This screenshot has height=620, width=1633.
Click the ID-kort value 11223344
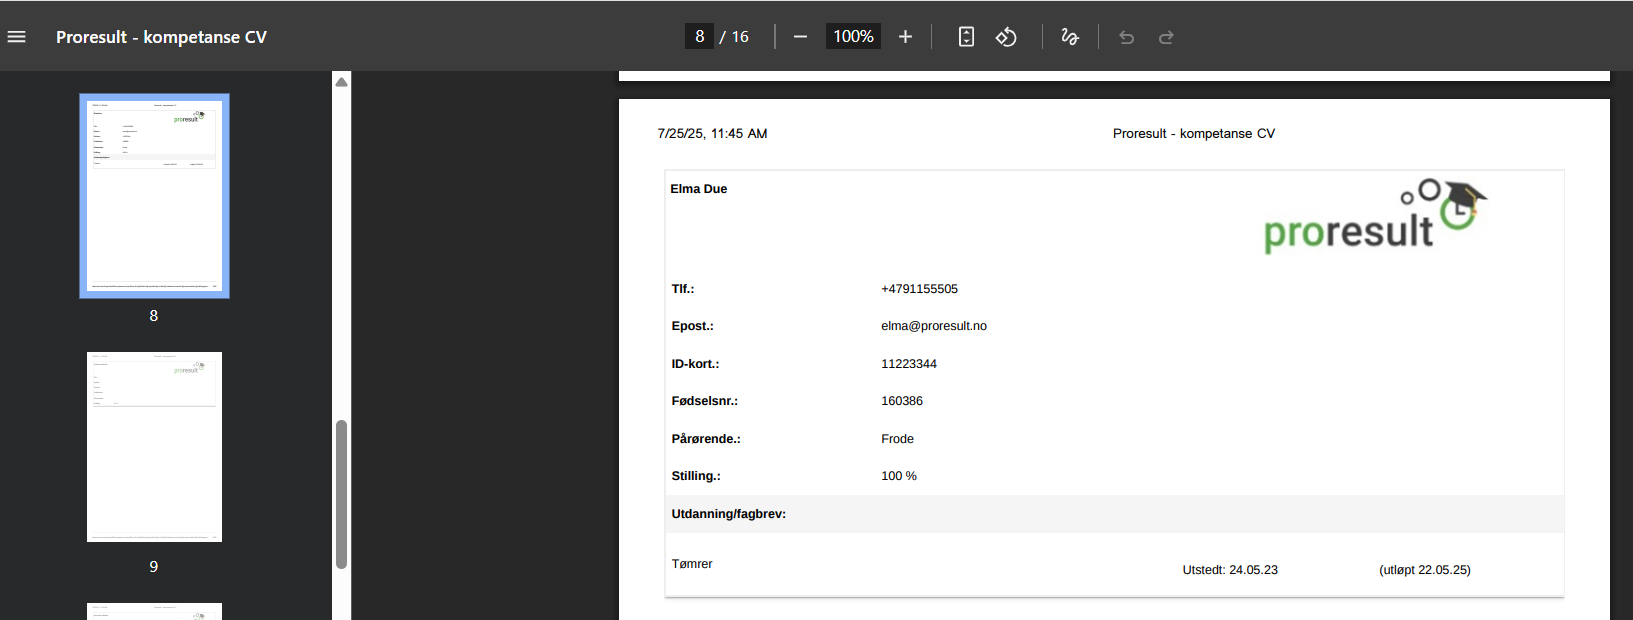point(909,364)
